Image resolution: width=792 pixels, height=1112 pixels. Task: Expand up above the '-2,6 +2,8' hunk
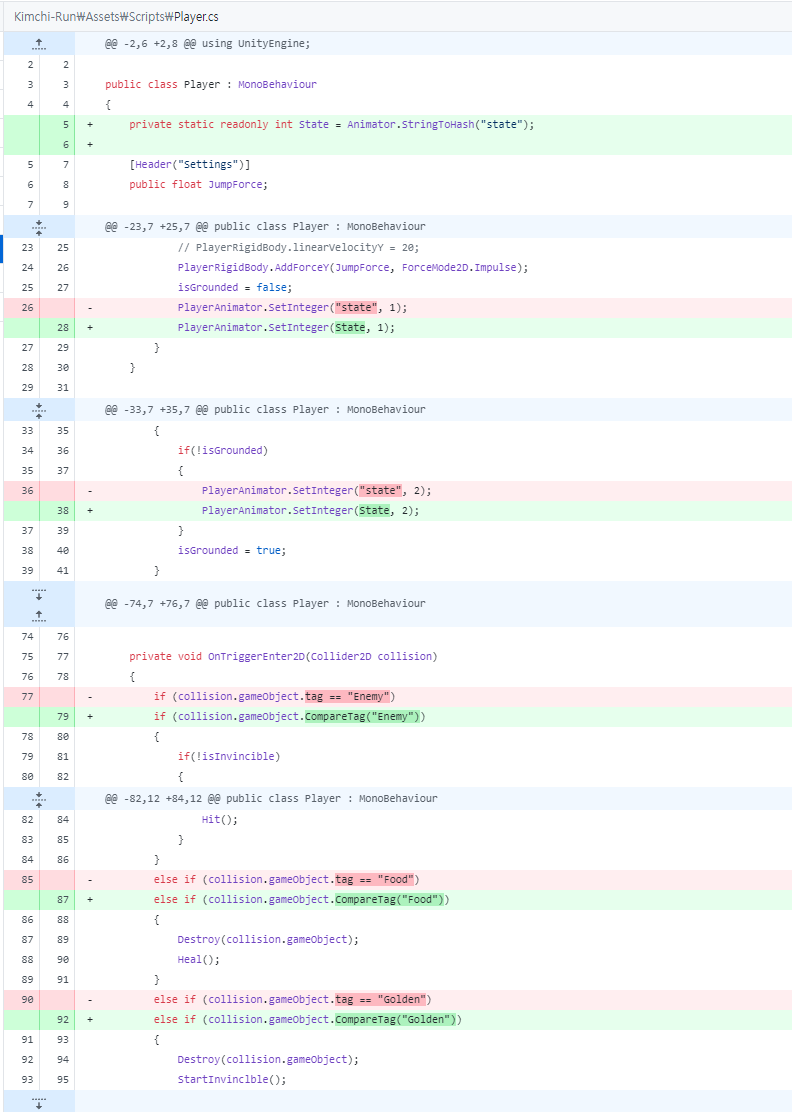point(39,44)
